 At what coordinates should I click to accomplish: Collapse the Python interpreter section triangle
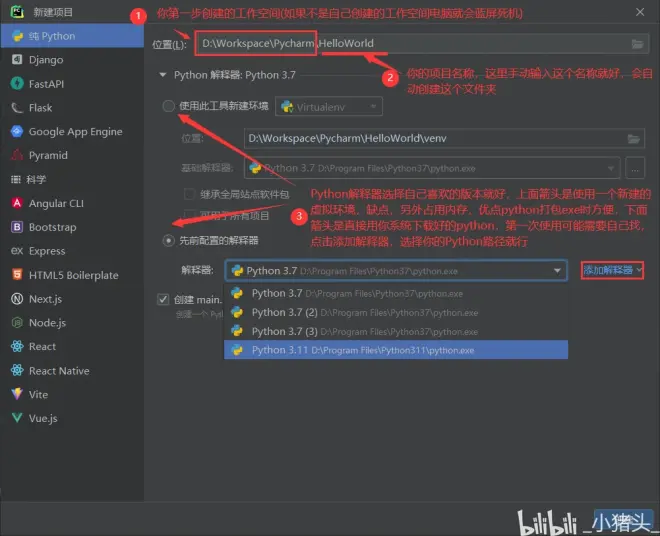(163, 75)
